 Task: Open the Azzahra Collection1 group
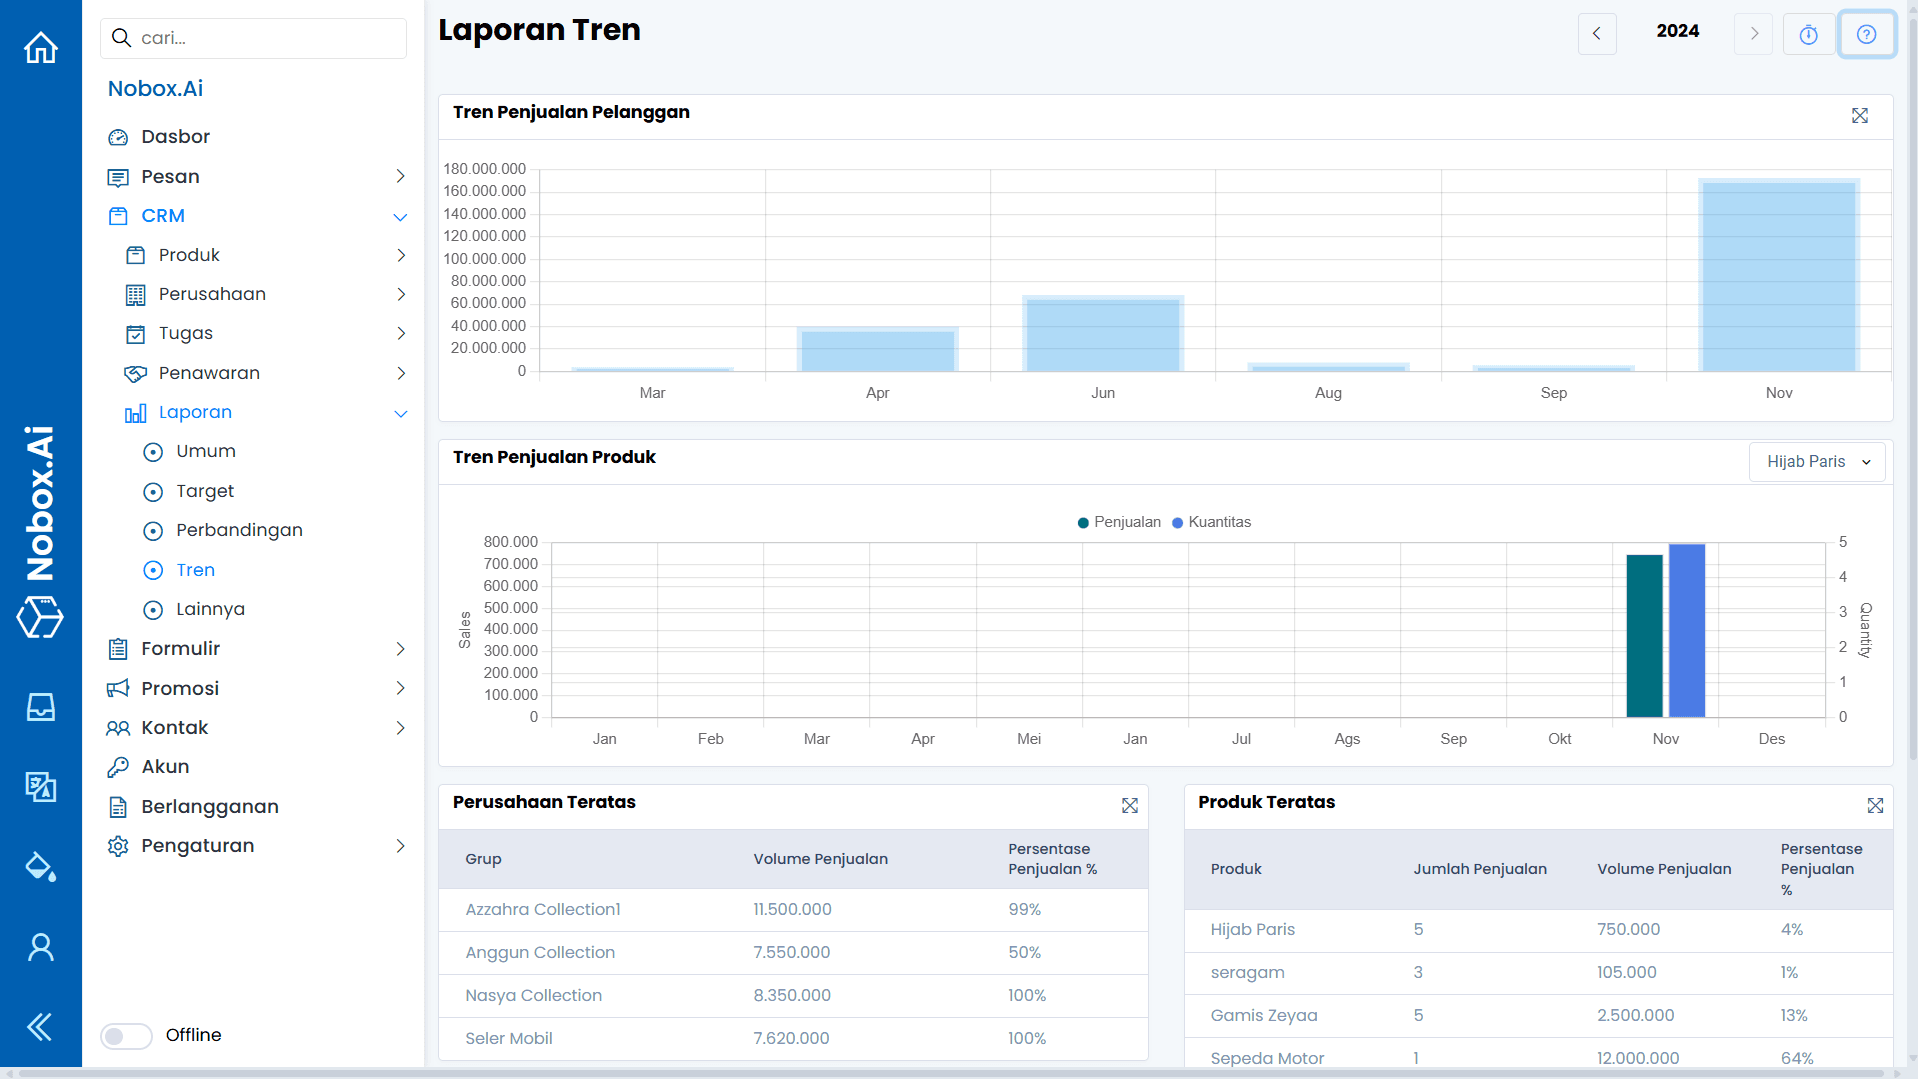coord(543,909)
